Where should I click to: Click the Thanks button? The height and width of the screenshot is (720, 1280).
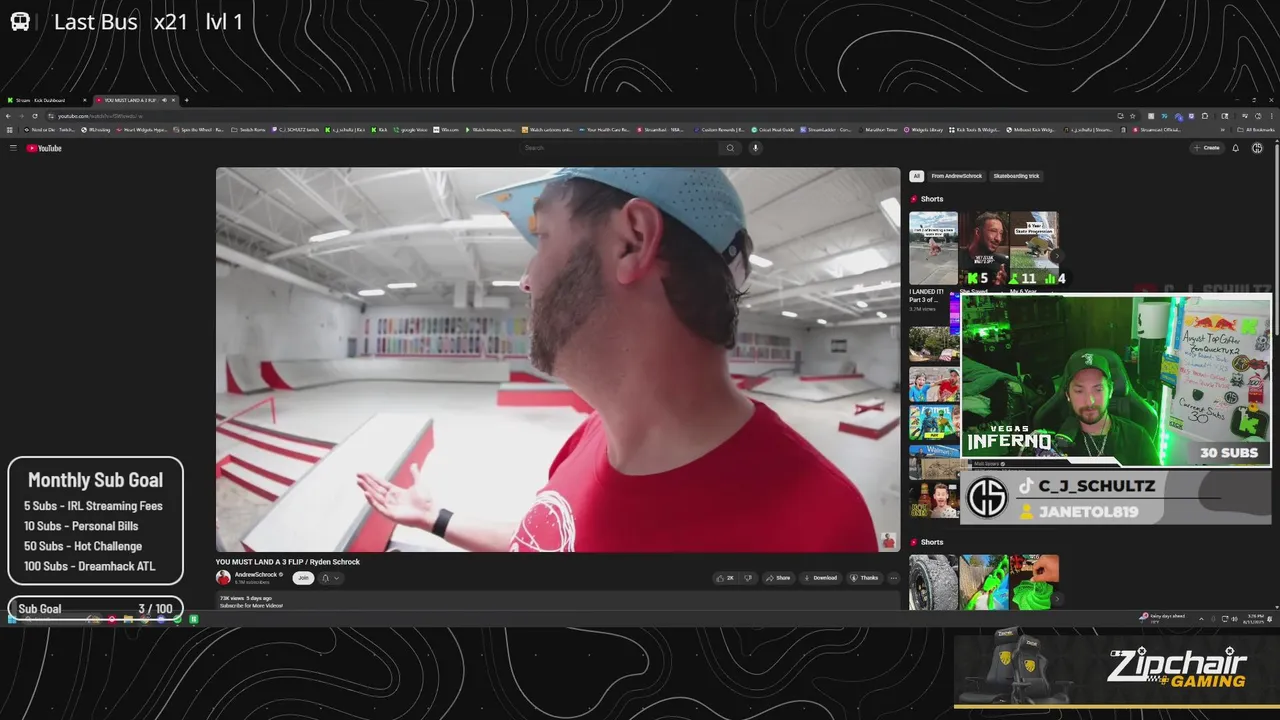click(865, 578)
